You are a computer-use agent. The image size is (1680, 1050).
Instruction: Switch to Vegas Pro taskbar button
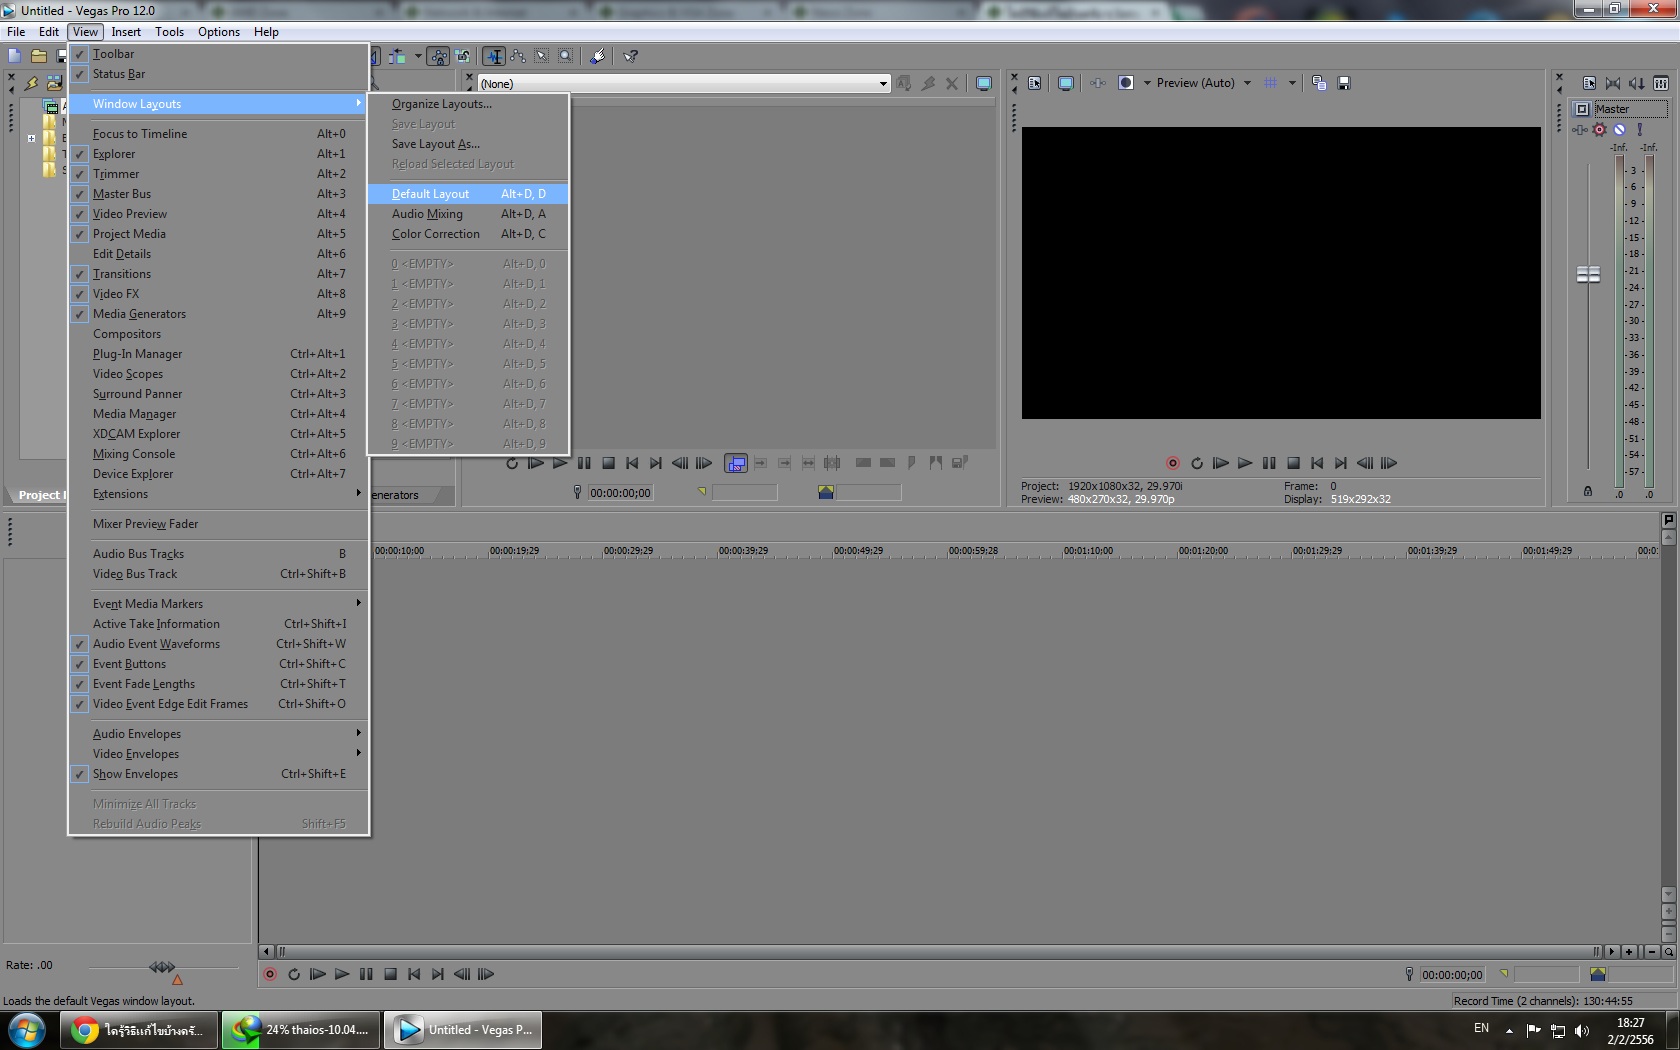(464, 1030)
